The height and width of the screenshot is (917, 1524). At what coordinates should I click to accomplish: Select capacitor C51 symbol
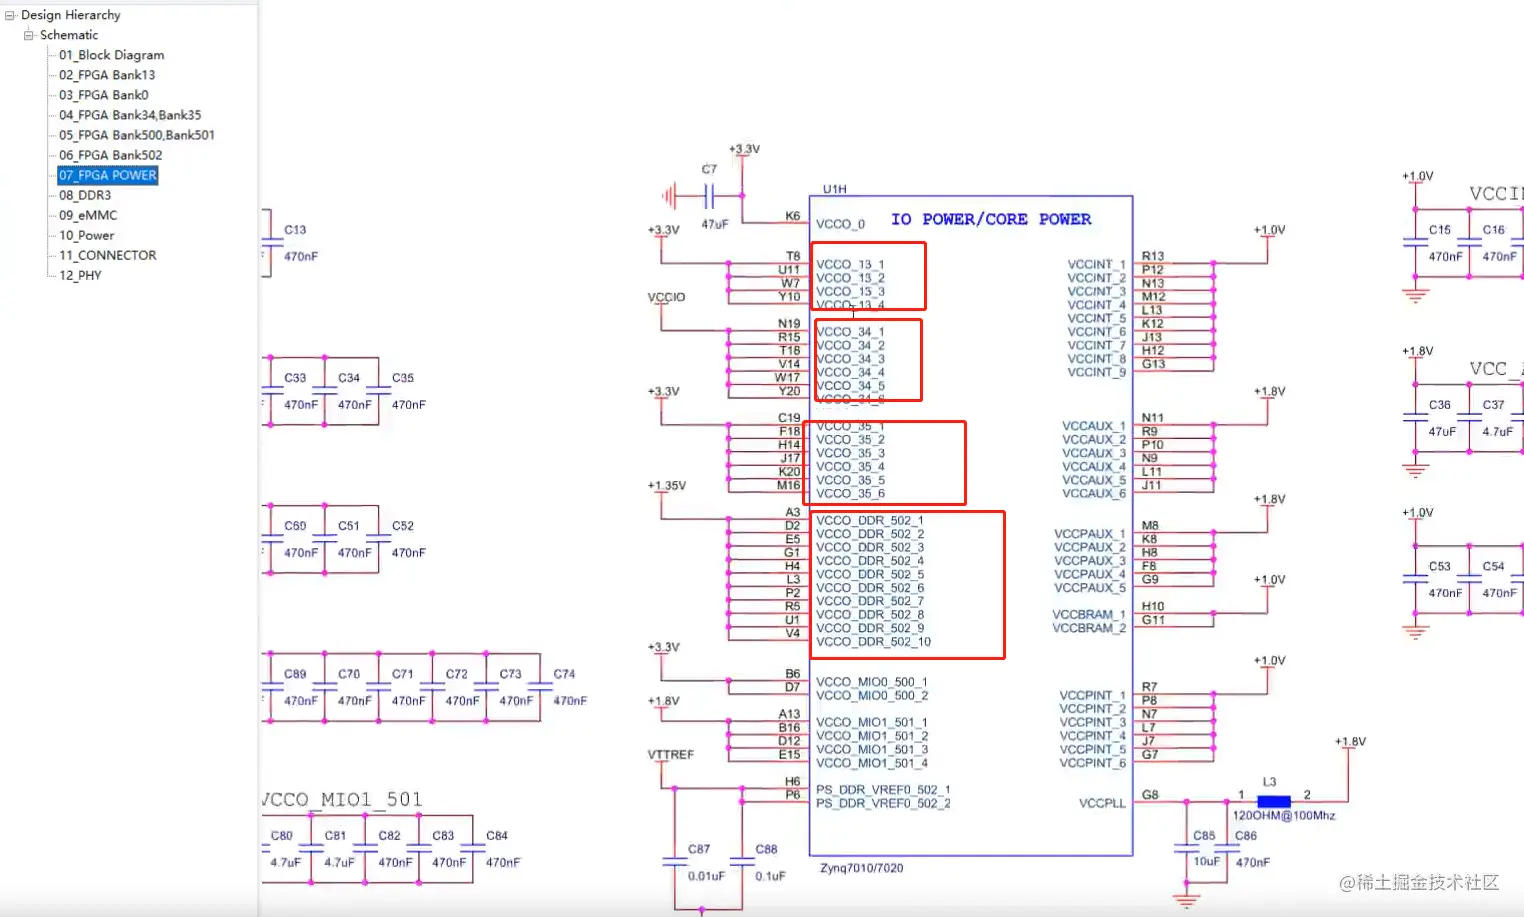(325, 538)
